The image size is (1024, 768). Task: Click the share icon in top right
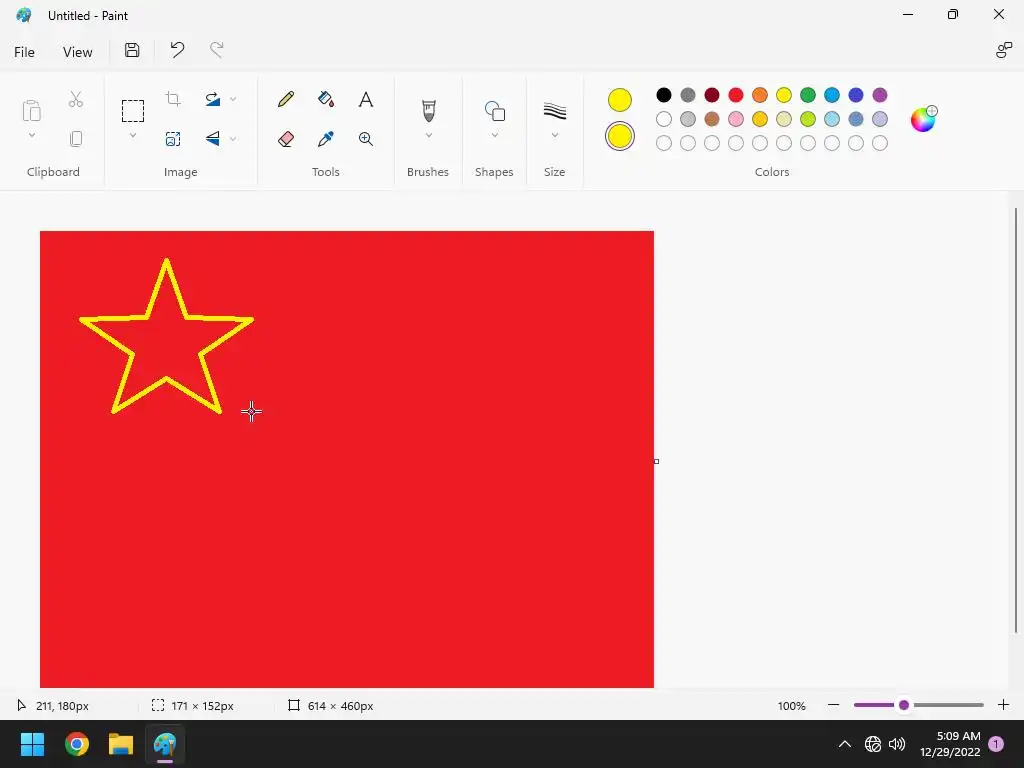click(x=1003, y=50)
